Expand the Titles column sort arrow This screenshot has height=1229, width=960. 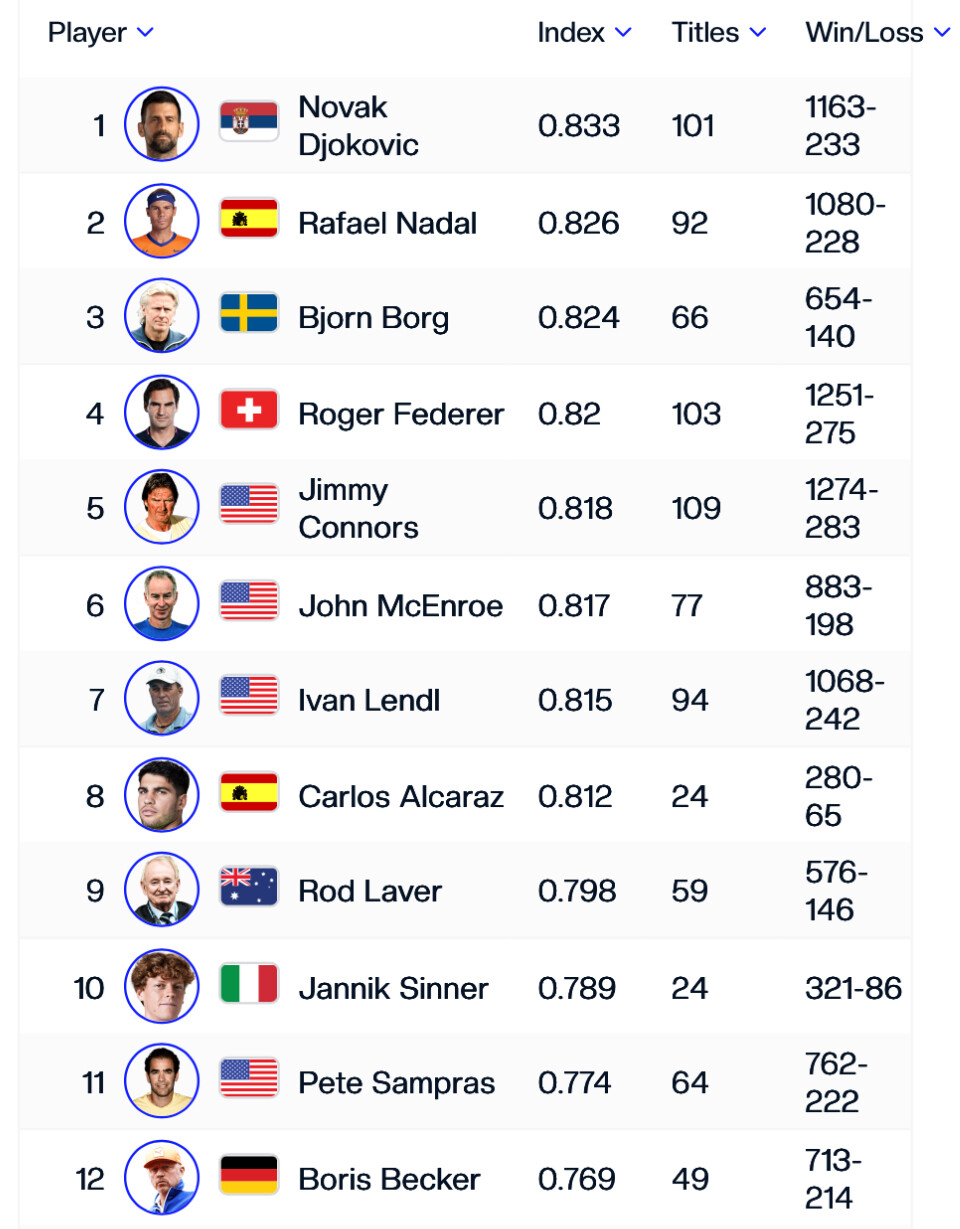pos(757,33)
